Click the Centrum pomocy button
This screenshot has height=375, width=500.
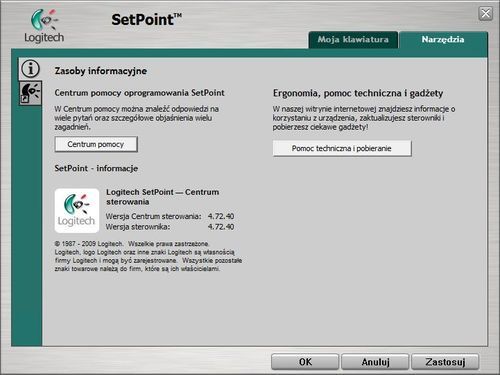click(x=96, y=144)
